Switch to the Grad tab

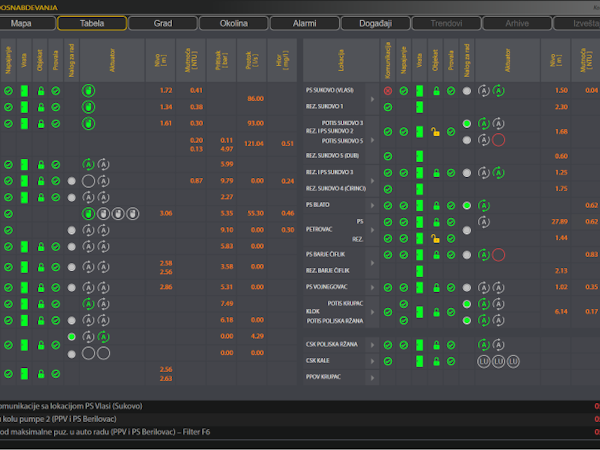tap(163, 23)
